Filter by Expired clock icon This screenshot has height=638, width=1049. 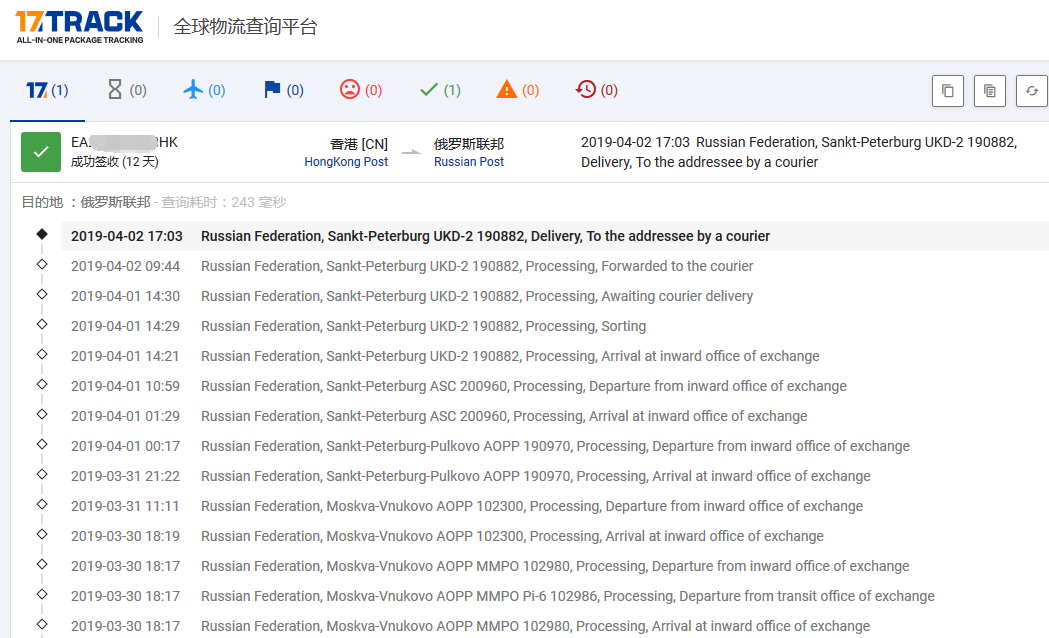(x=596, y=90)
